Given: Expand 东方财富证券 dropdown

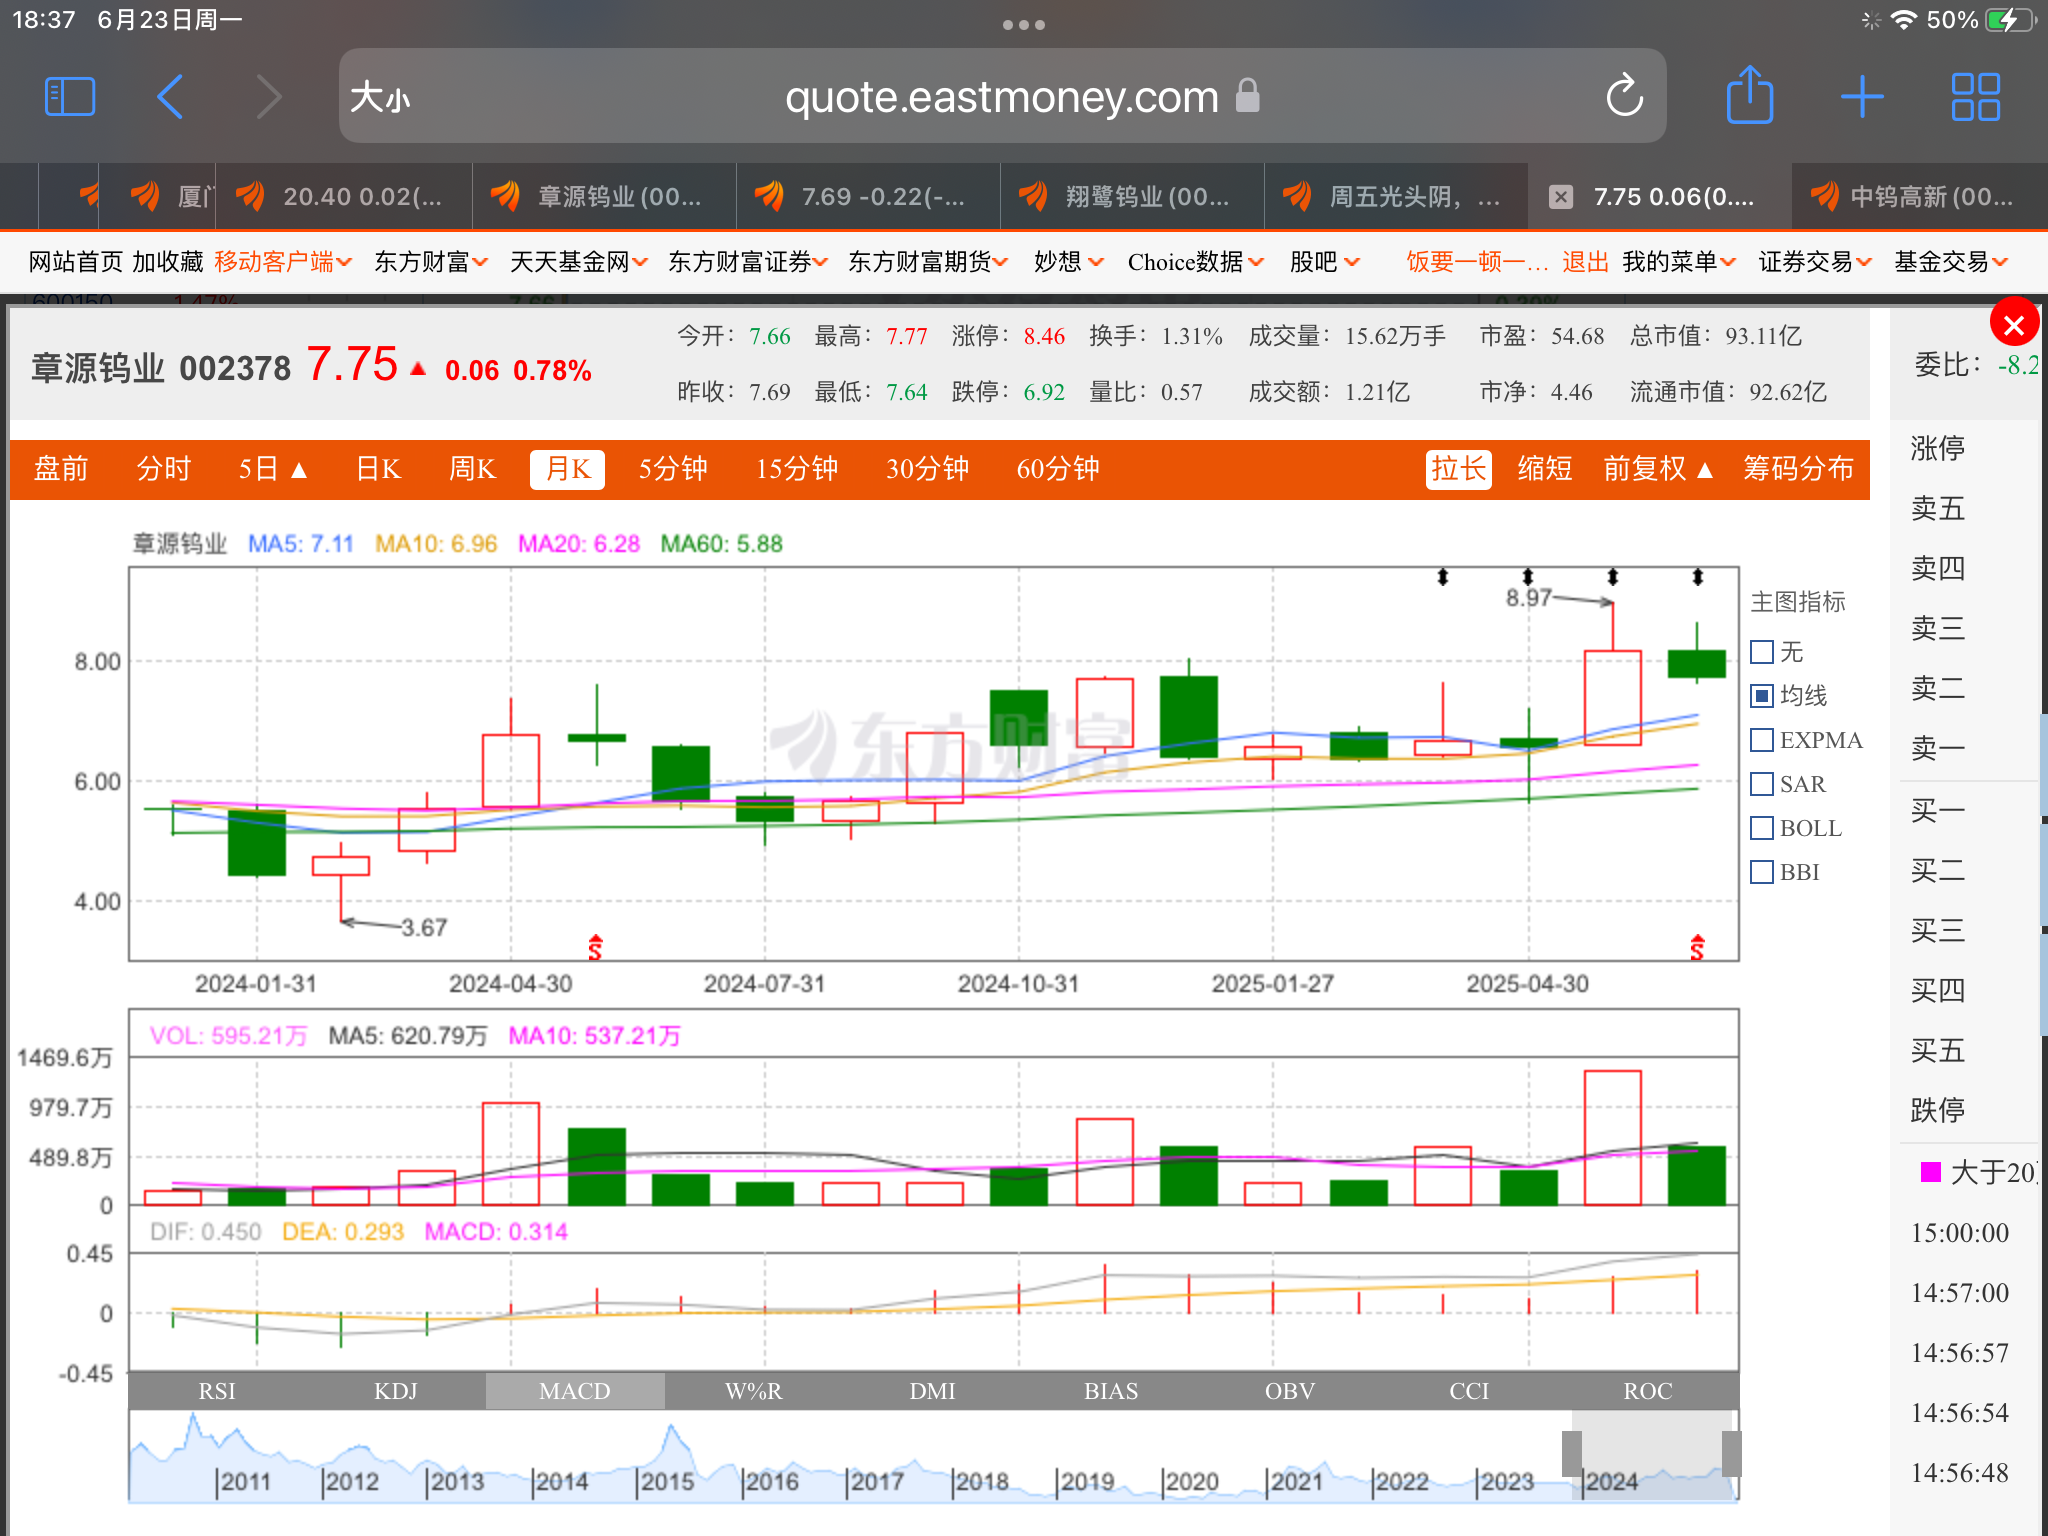Looking at the screenshot, I should tap(748, 262).
